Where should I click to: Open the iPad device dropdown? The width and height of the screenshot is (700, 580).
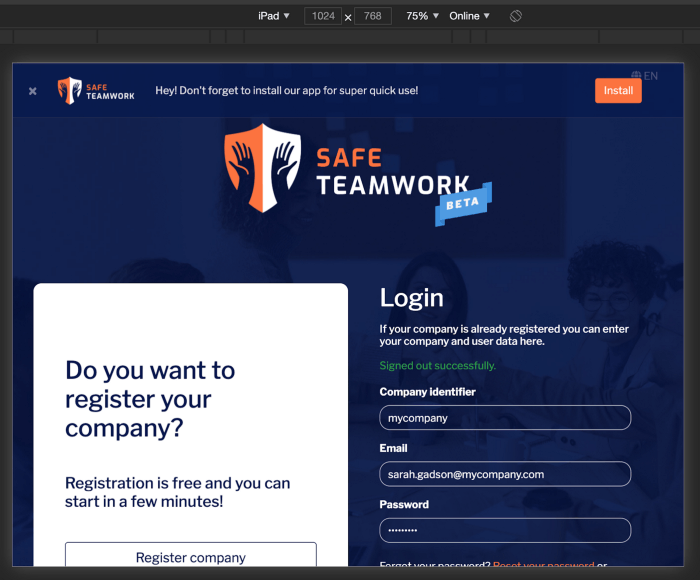(273, 16)
